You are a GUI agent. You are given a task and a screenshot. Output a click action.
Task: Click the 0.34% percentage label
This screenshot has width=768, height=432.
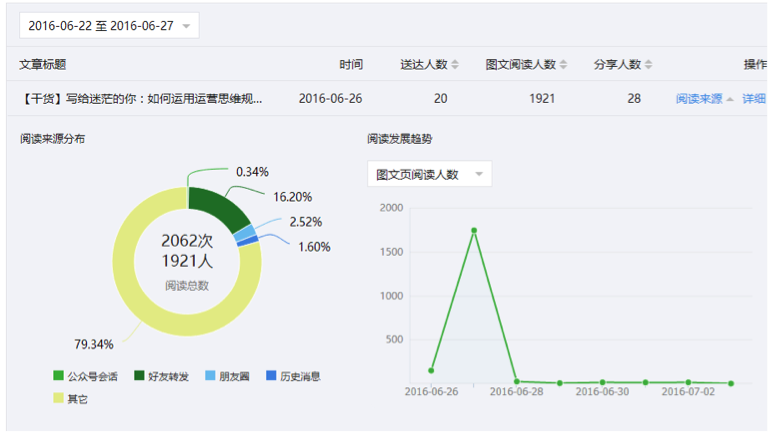click(252, 172)
